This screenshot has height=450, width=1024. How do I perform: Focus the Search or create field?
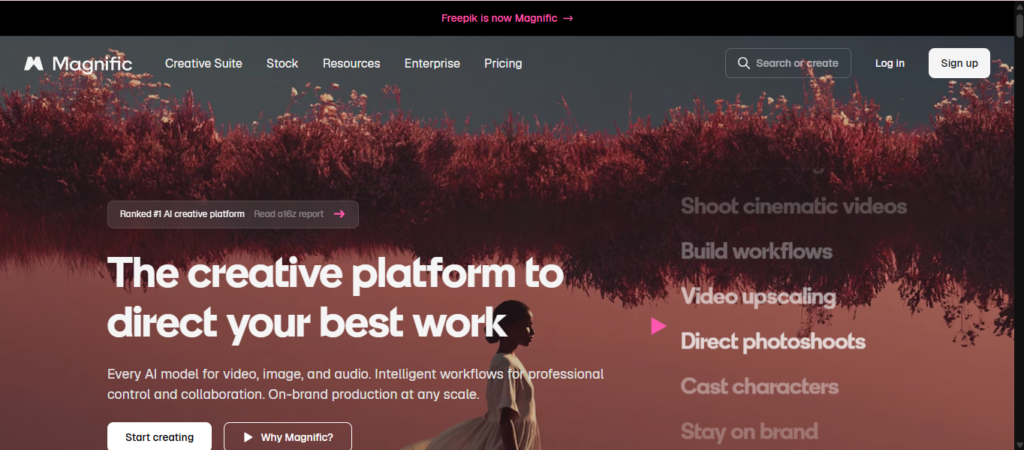[788, 63]
